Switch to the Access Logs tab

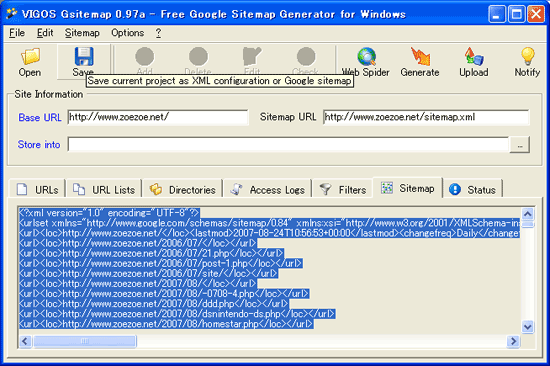coord(268,189)
